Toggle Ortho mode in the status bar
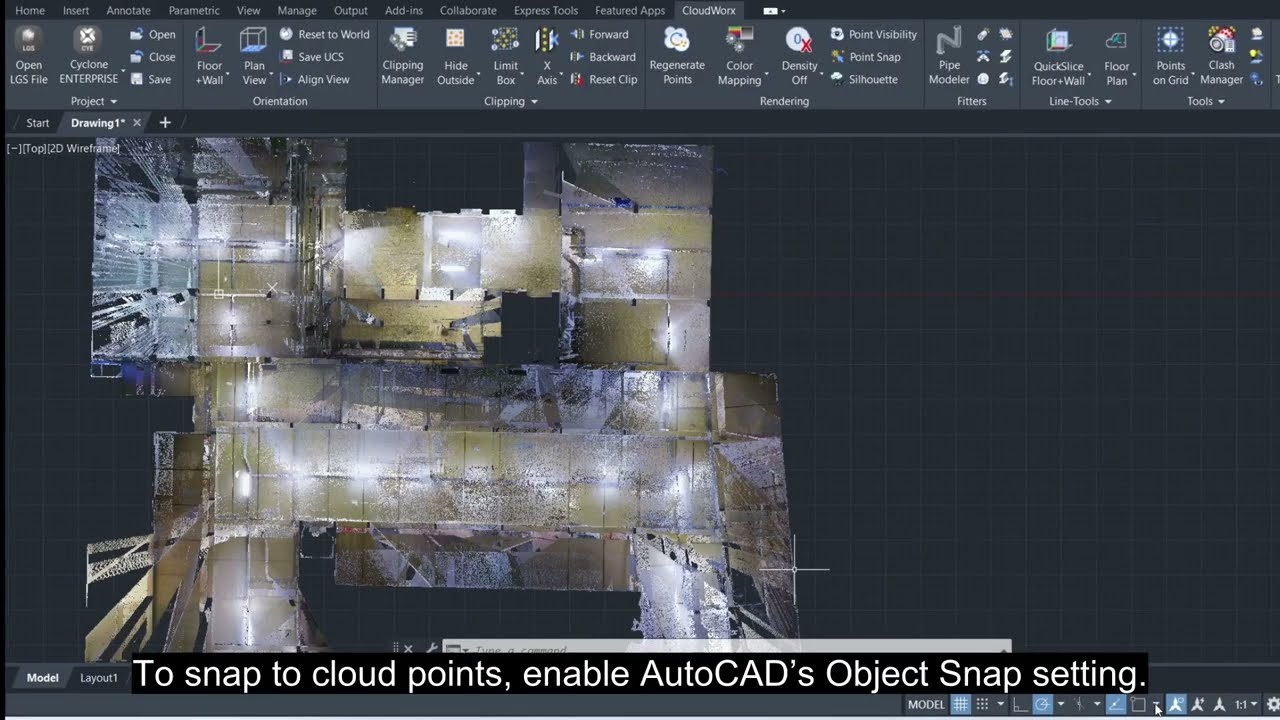Viewport: 1280px width, 720px height. (1020, 704)
